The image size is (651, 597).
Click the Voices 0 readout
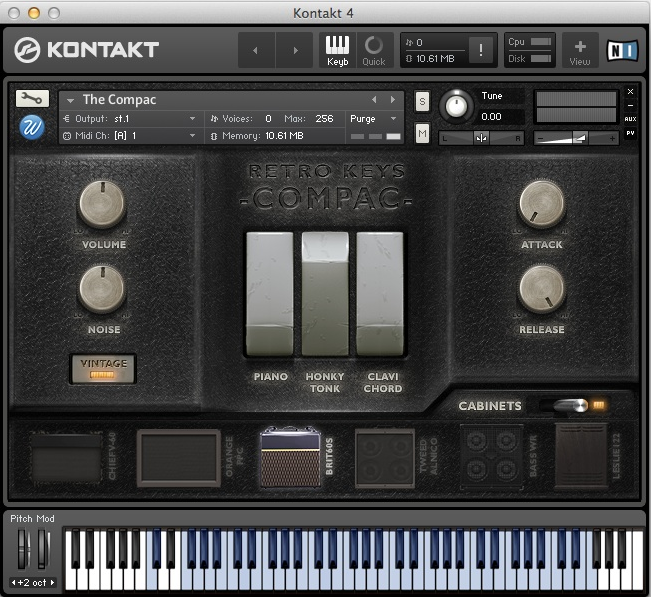coord(241,119)
